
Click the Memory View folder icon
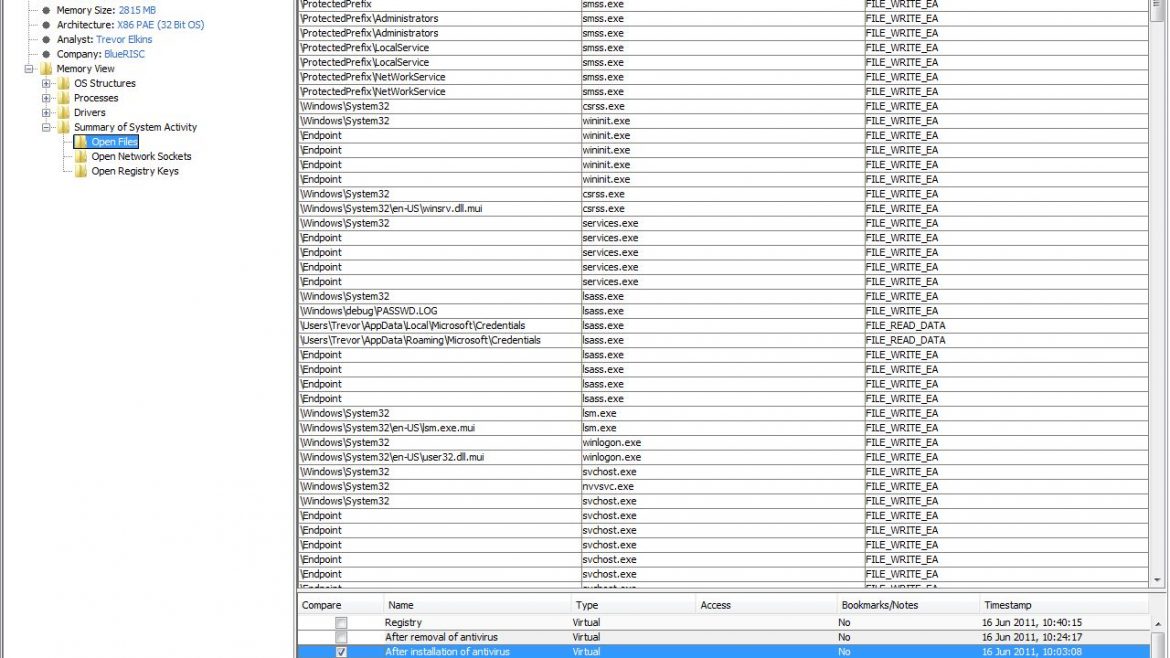pos(46,69)
